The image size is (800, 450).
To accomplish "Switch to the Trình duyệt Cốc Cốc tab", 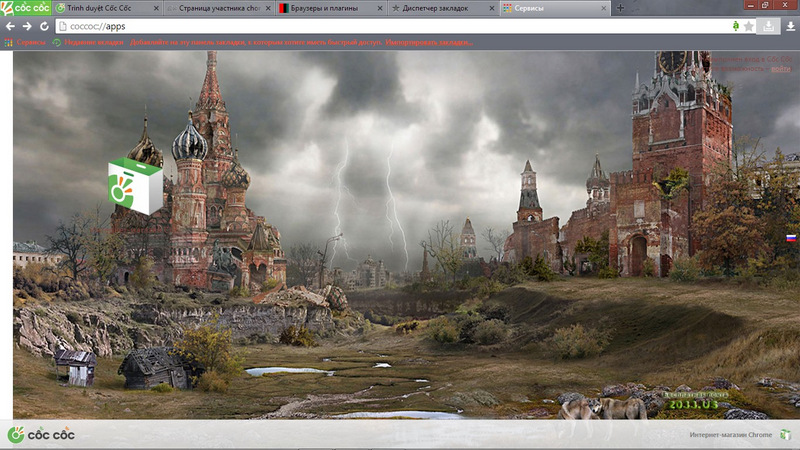I will pos(107,8).
